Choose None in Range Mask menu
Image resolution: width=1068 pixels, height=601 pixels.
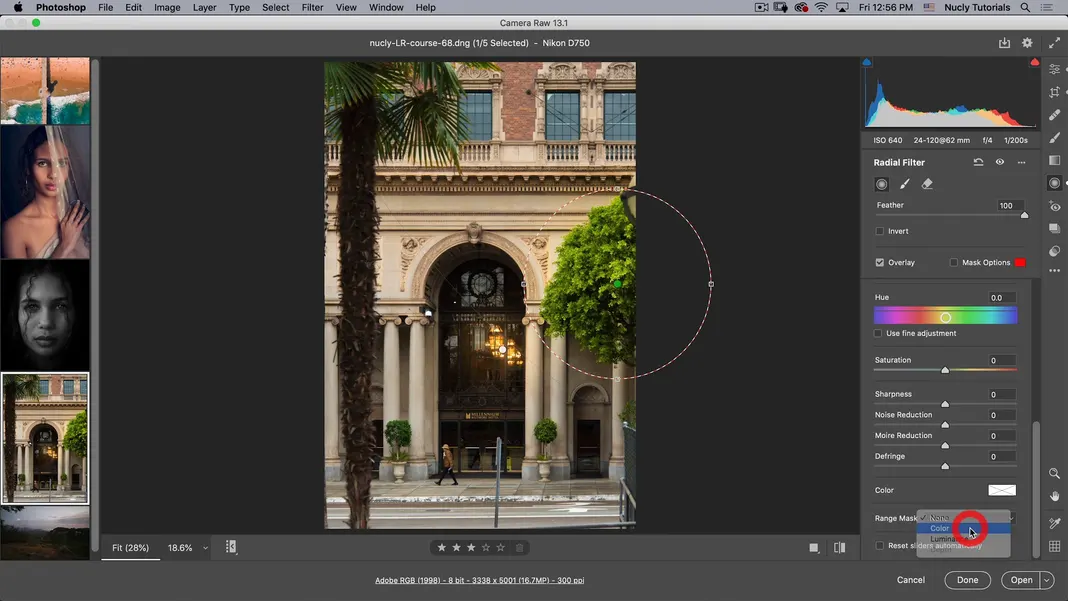coord(963,517)
